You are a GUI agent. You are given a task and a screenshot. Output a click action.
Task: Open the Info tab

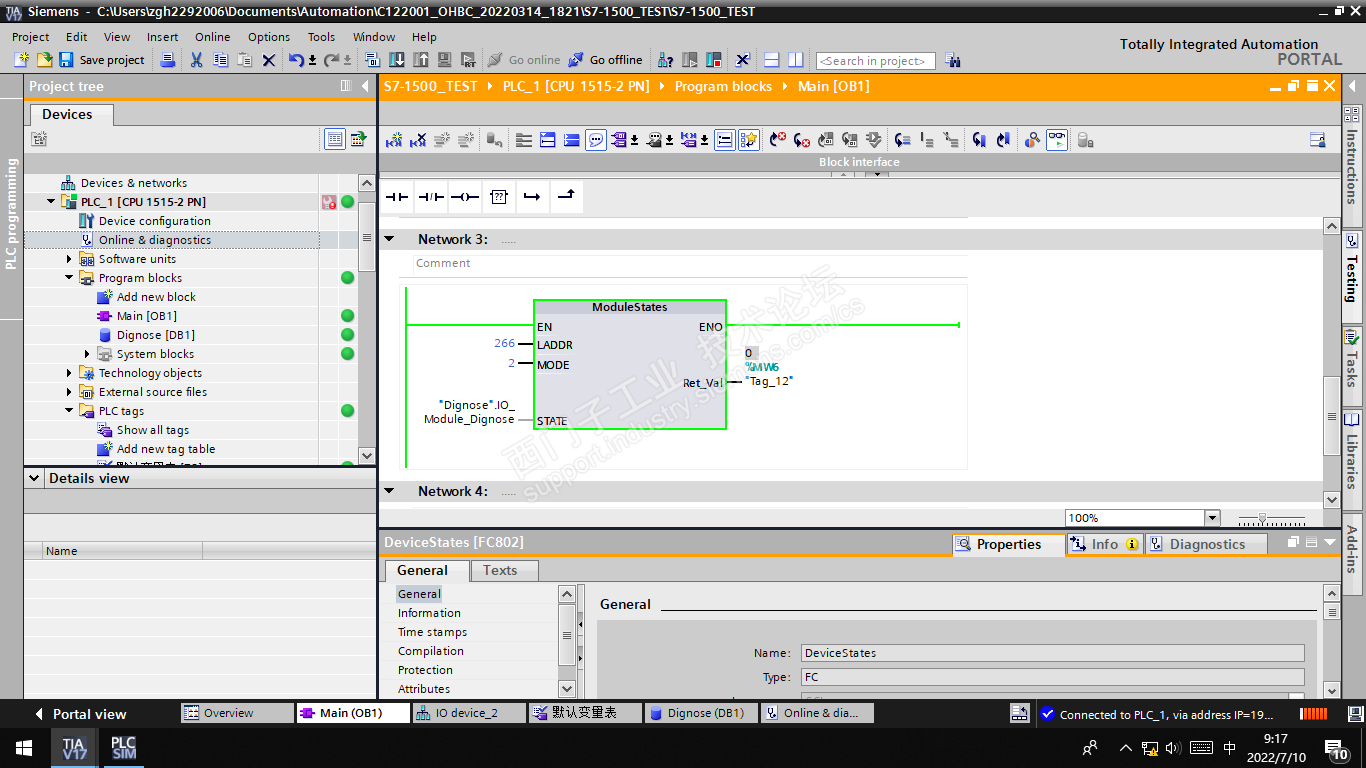pyautogui.click(x=1105, y=544)
